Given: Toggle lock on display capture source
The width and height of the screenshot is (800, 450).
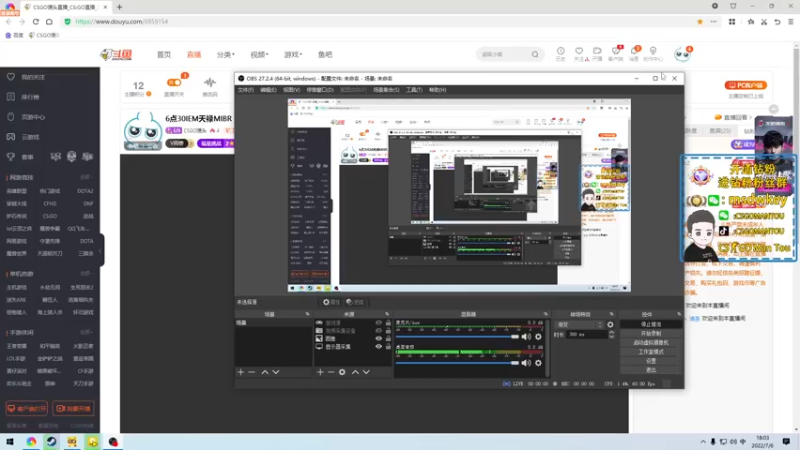Looking at the screenshot, I should (388, 346).
